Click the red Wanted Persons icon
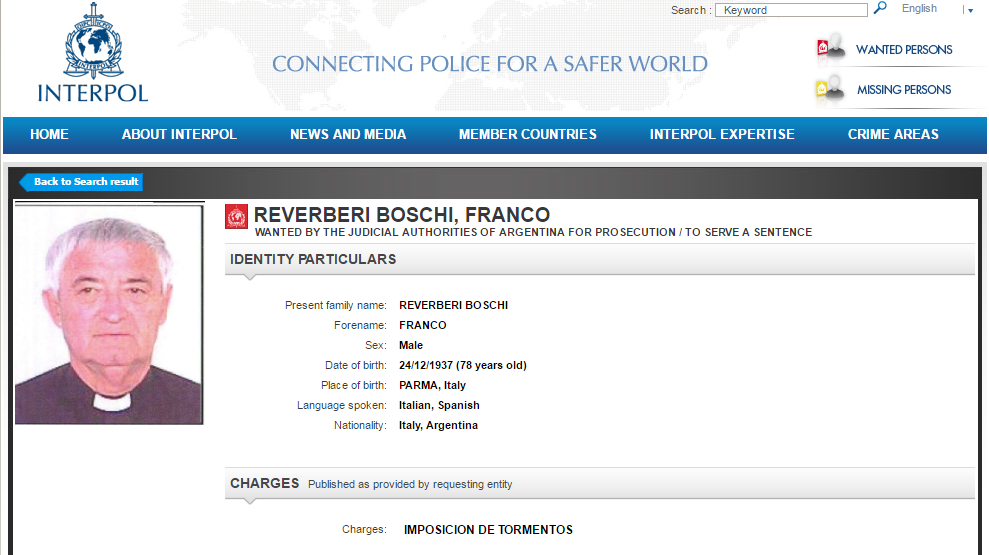Screen dimensions: 989x555 click(x=831, y=48)
